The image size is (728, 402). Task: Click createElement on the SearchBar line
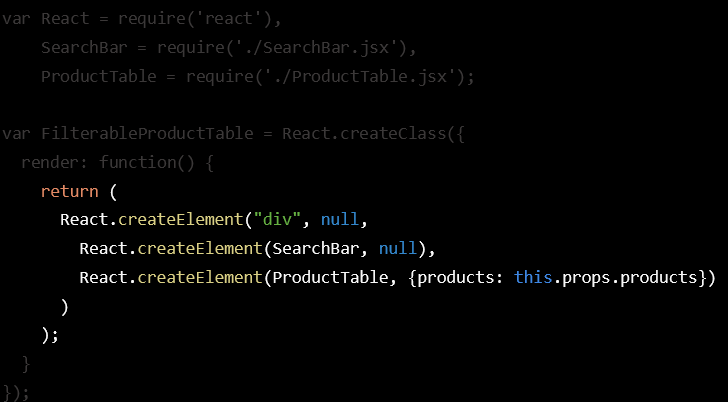coord(200,248)
